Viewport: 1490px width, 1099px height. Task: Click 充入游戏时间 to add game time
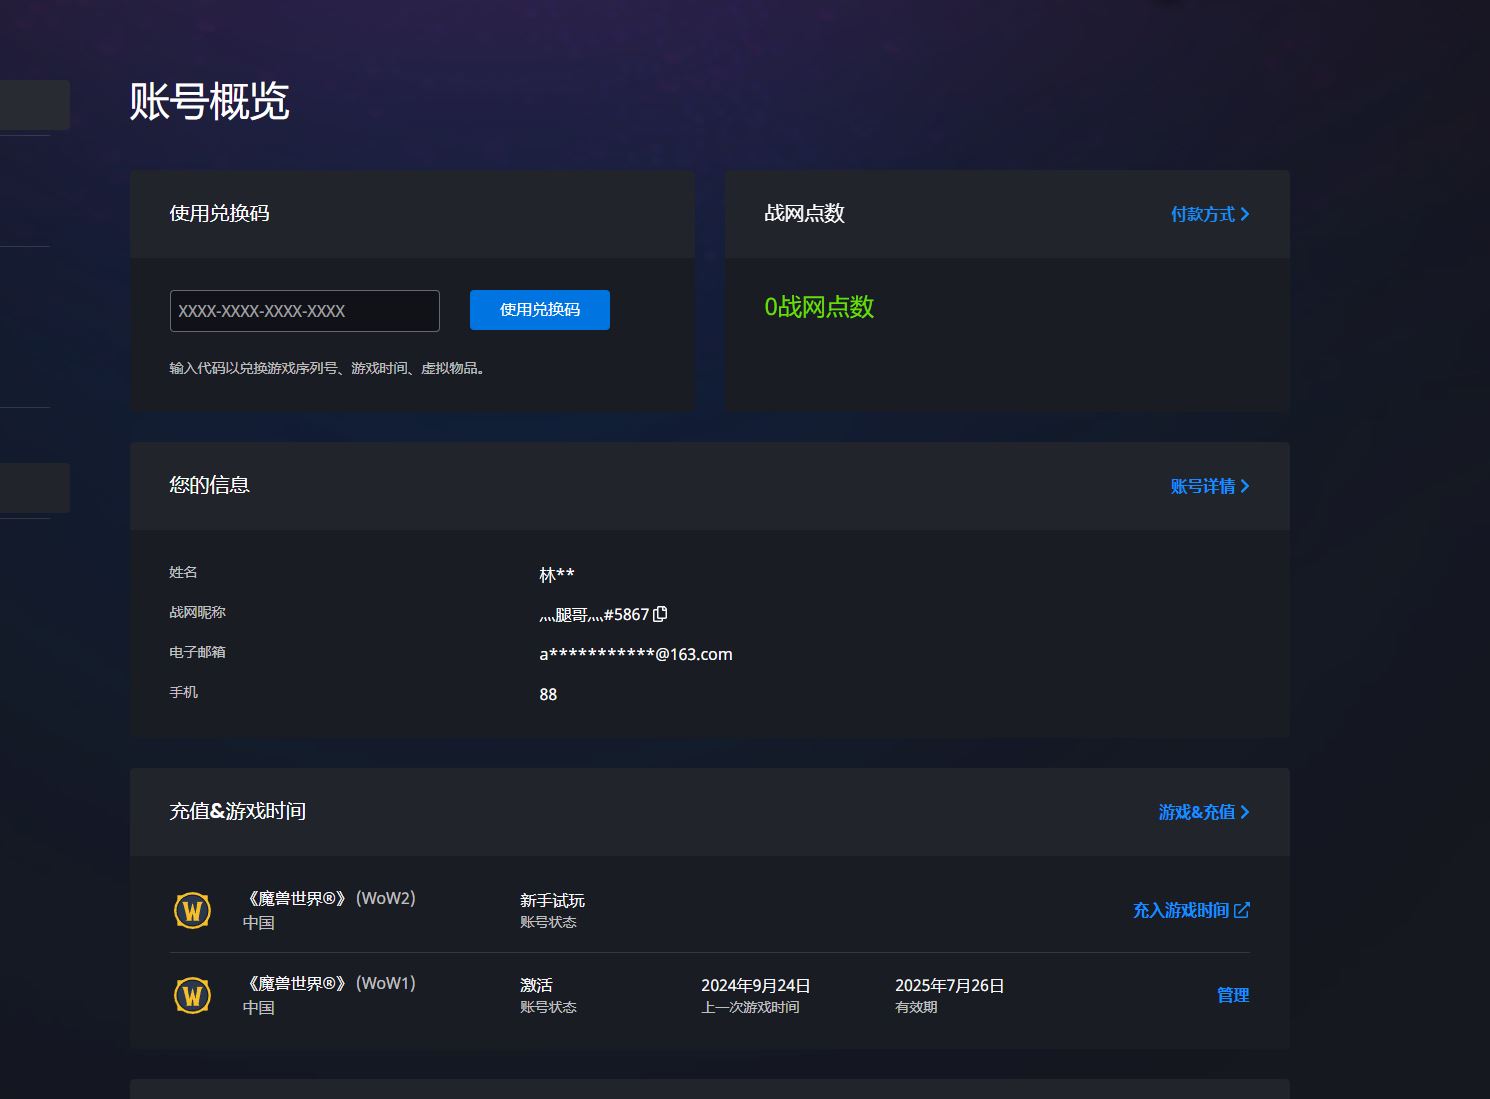click(x=1180, y=910)
